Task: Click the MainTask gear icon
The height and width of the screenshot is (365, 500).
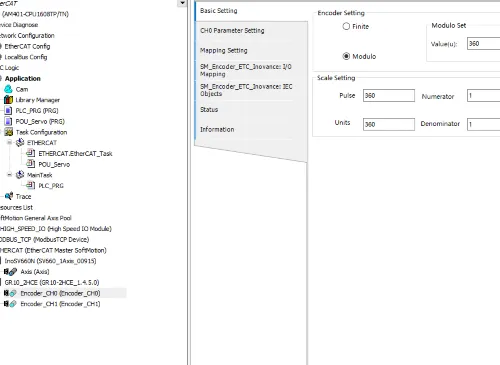Action: click(20, 174)
